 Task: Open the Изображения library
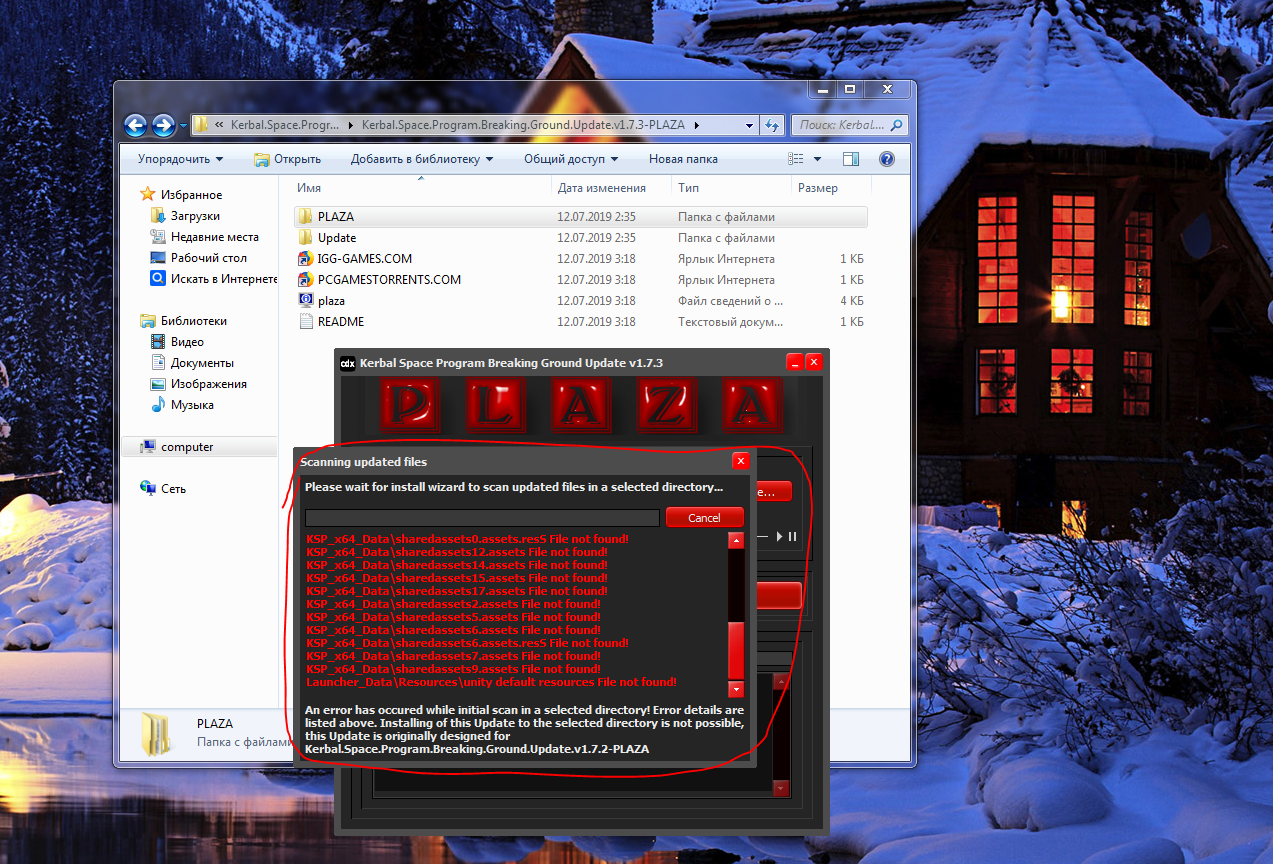[x=208, y=384]
